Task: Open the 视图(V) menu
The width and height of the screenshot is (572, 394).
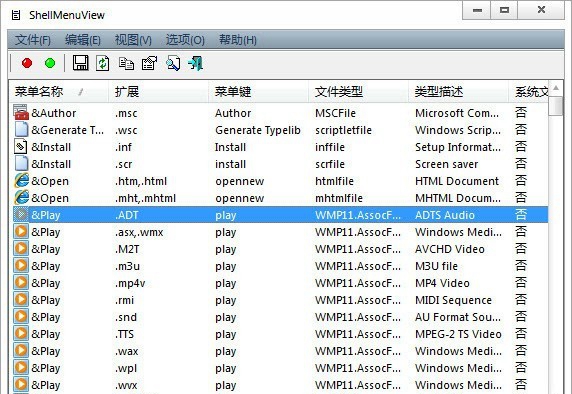Action: click(133, 39)
